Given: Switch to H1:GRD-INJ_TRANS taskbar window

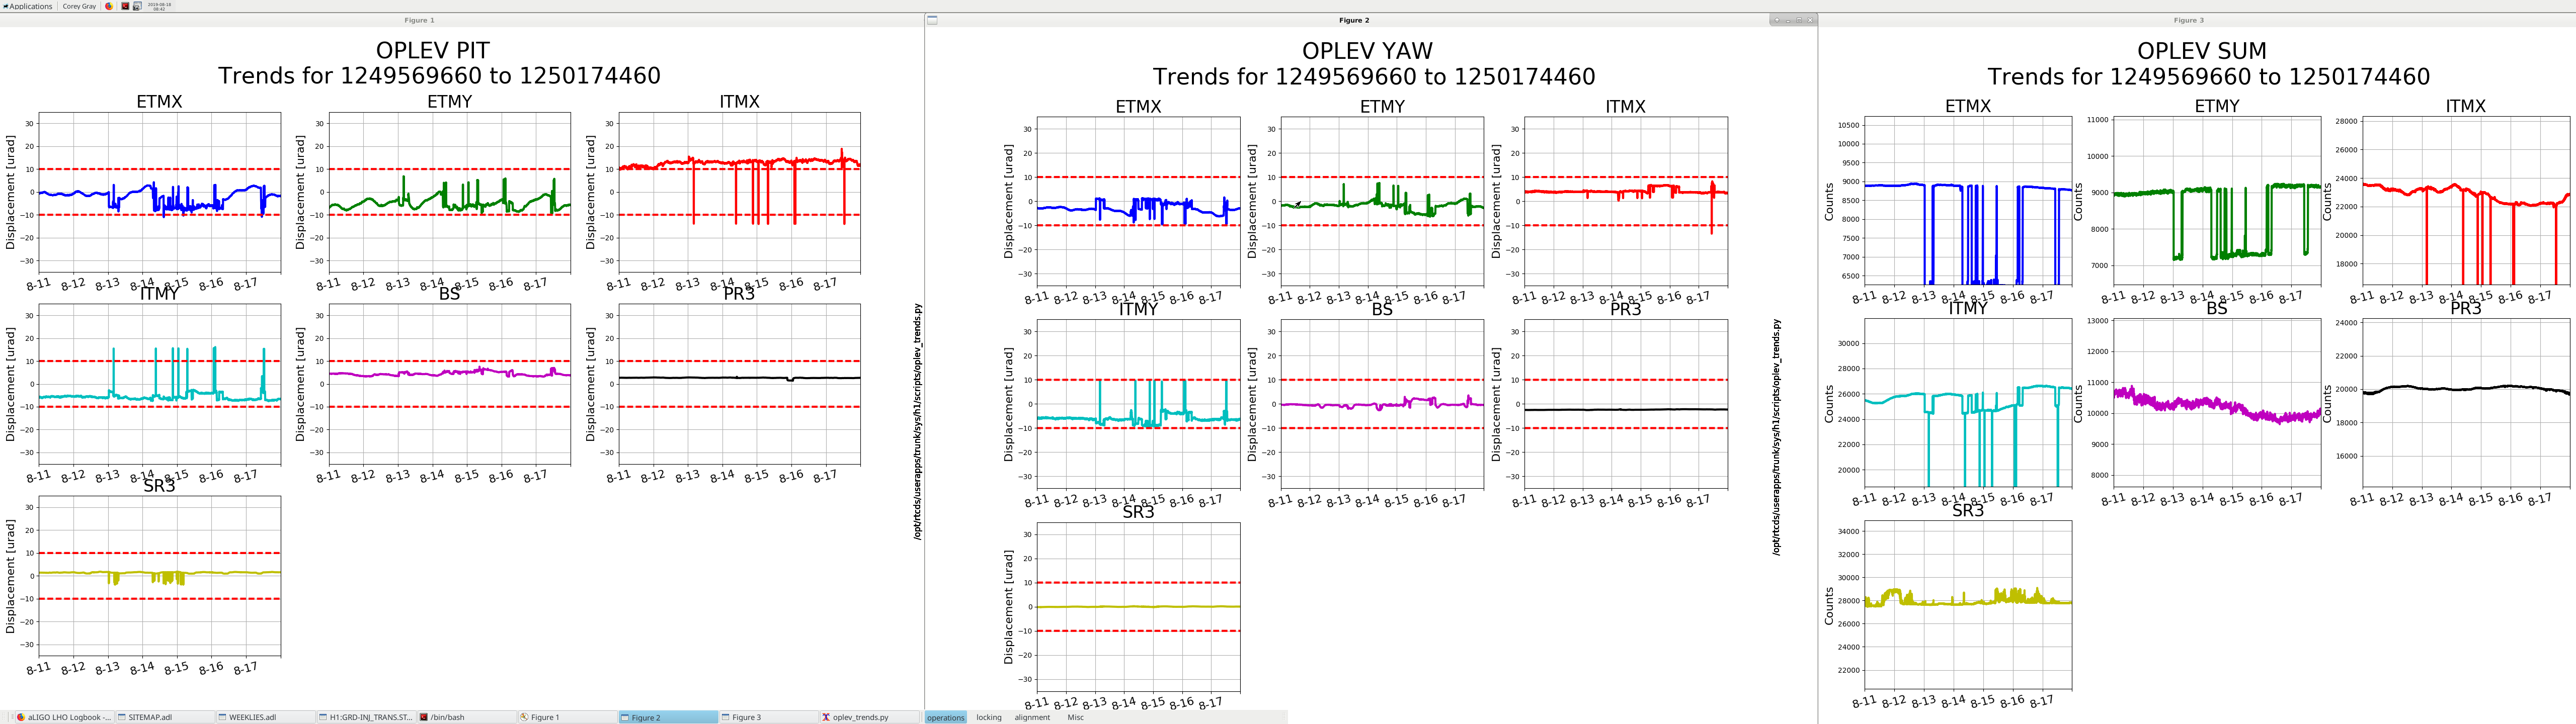Looking at the screenshot, I should click(x=367, y=717).
